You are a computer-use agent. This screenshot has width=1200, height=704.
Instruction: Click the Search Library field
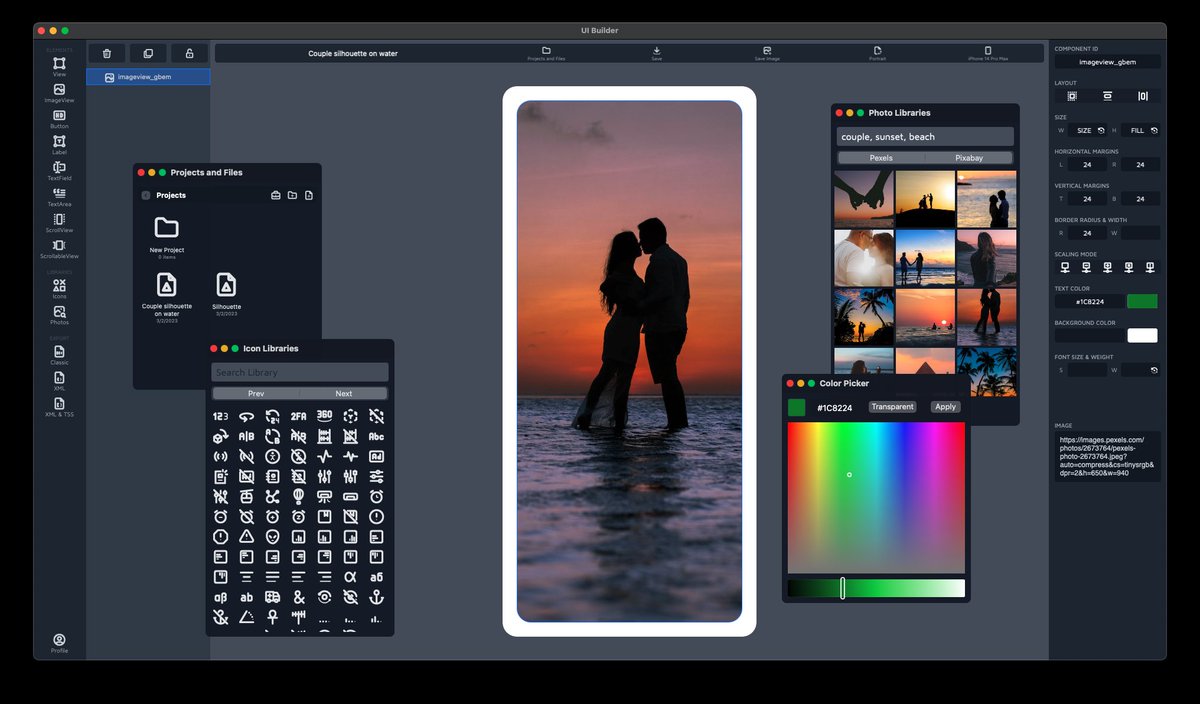pyautogui.click(x=300, y=372)
